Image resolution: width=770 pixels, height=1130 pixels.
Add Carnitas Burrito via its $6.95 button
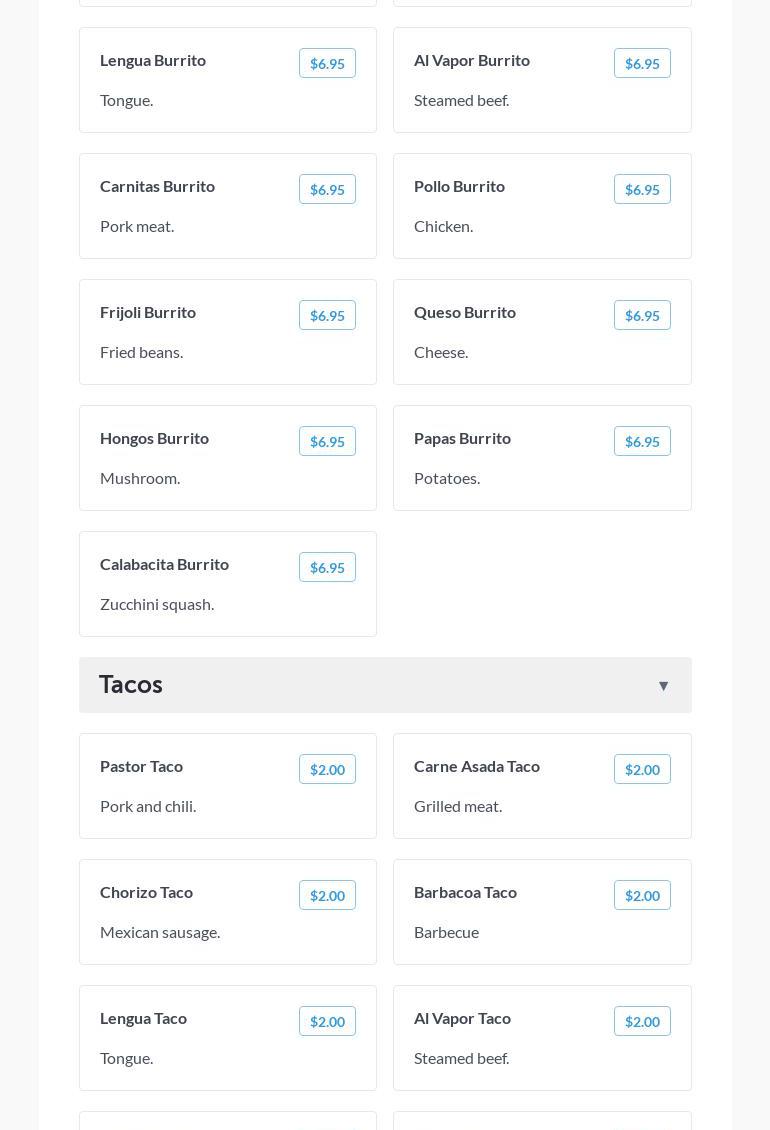click(327, 189)
